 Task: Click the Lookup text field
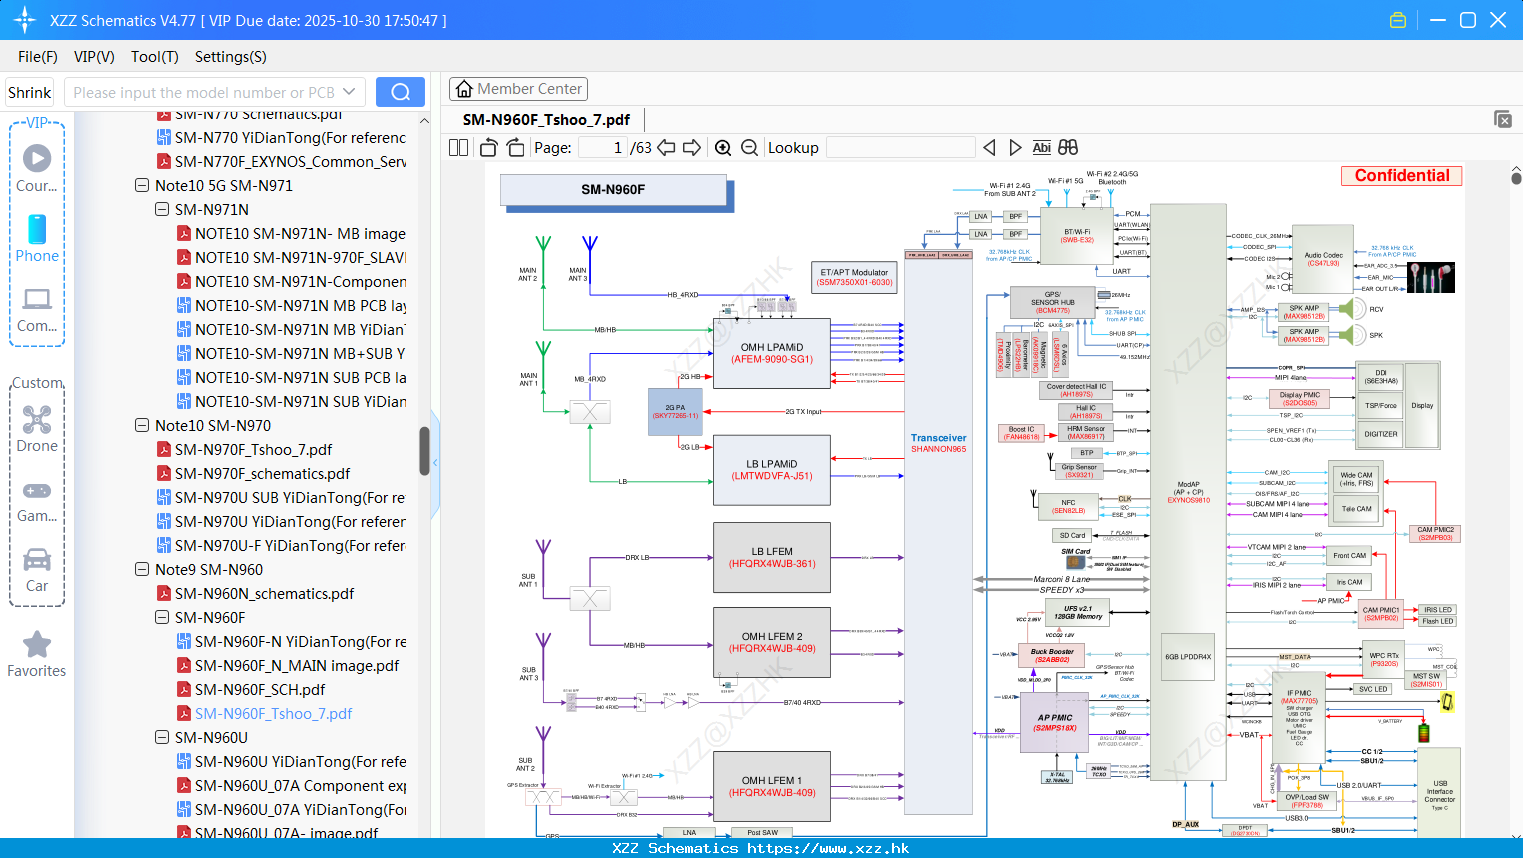(901, 148)
